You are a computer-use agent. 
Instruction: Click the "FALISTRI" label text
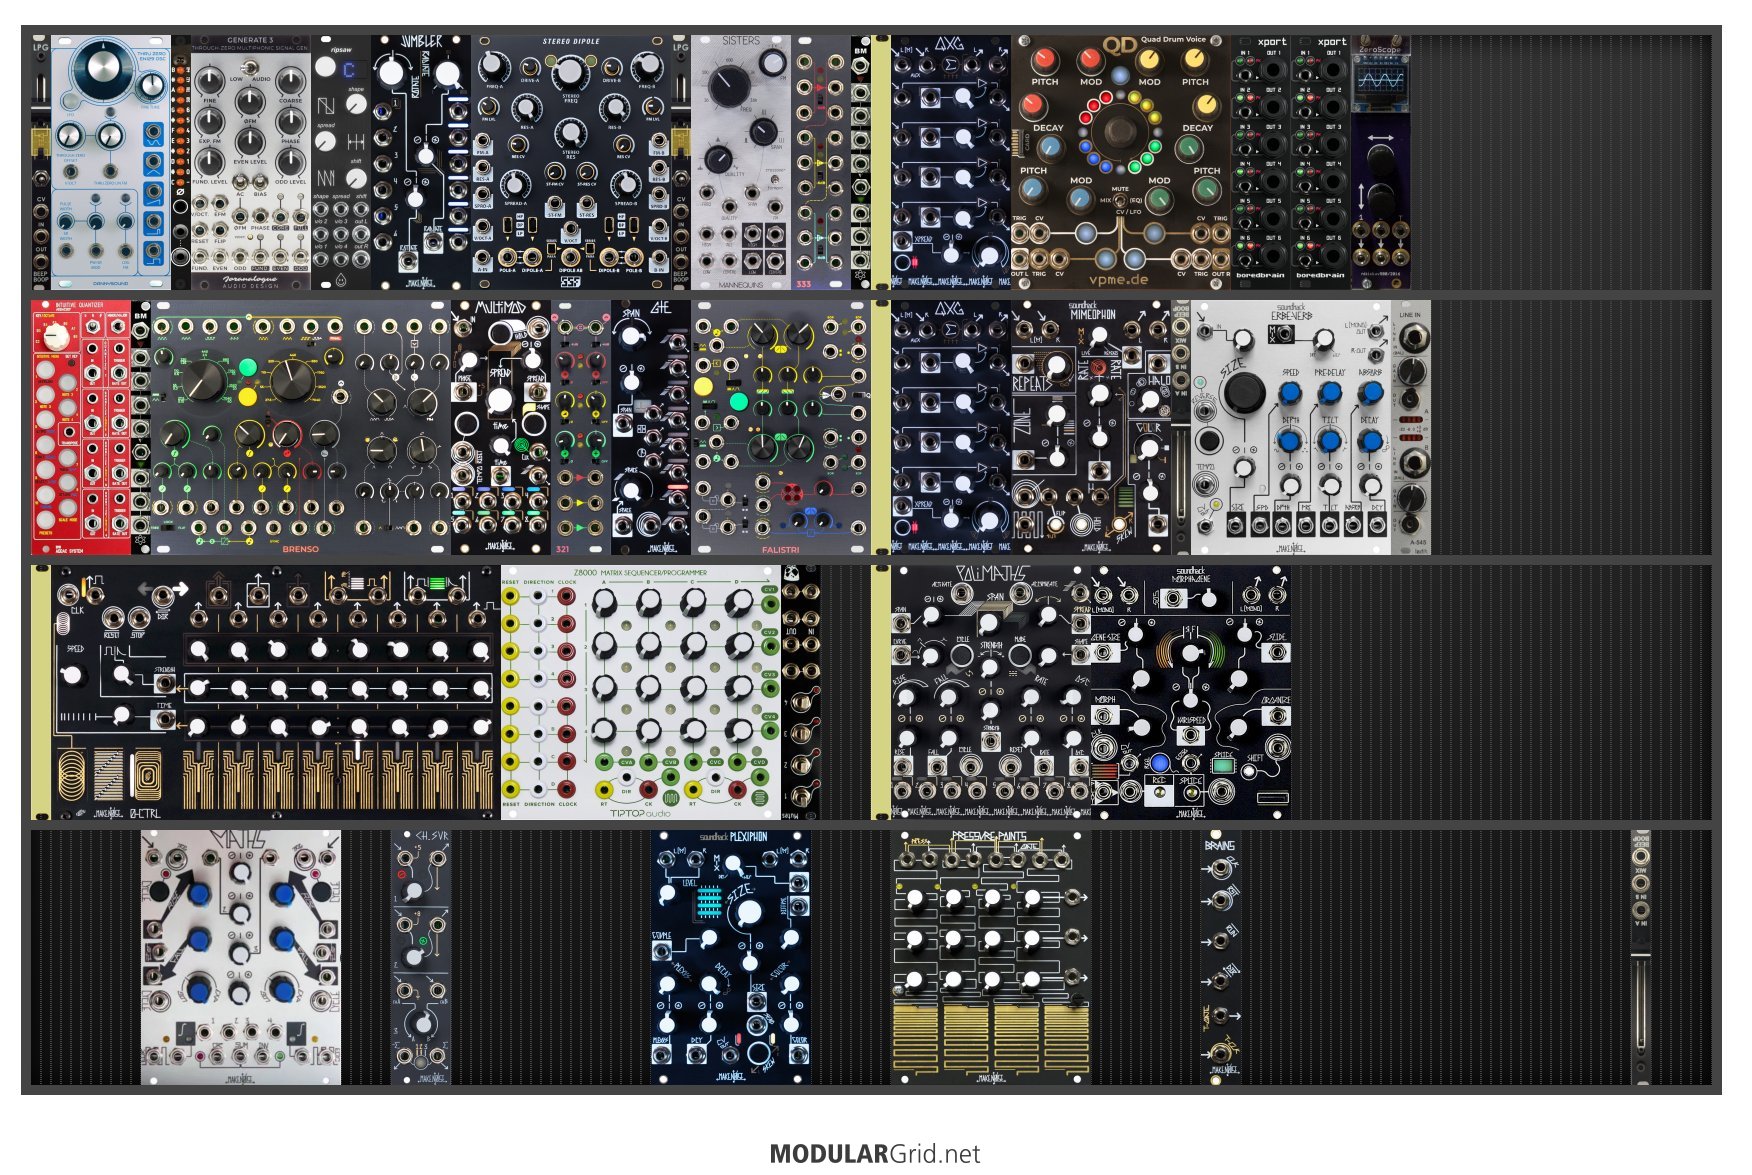(781, 549)
